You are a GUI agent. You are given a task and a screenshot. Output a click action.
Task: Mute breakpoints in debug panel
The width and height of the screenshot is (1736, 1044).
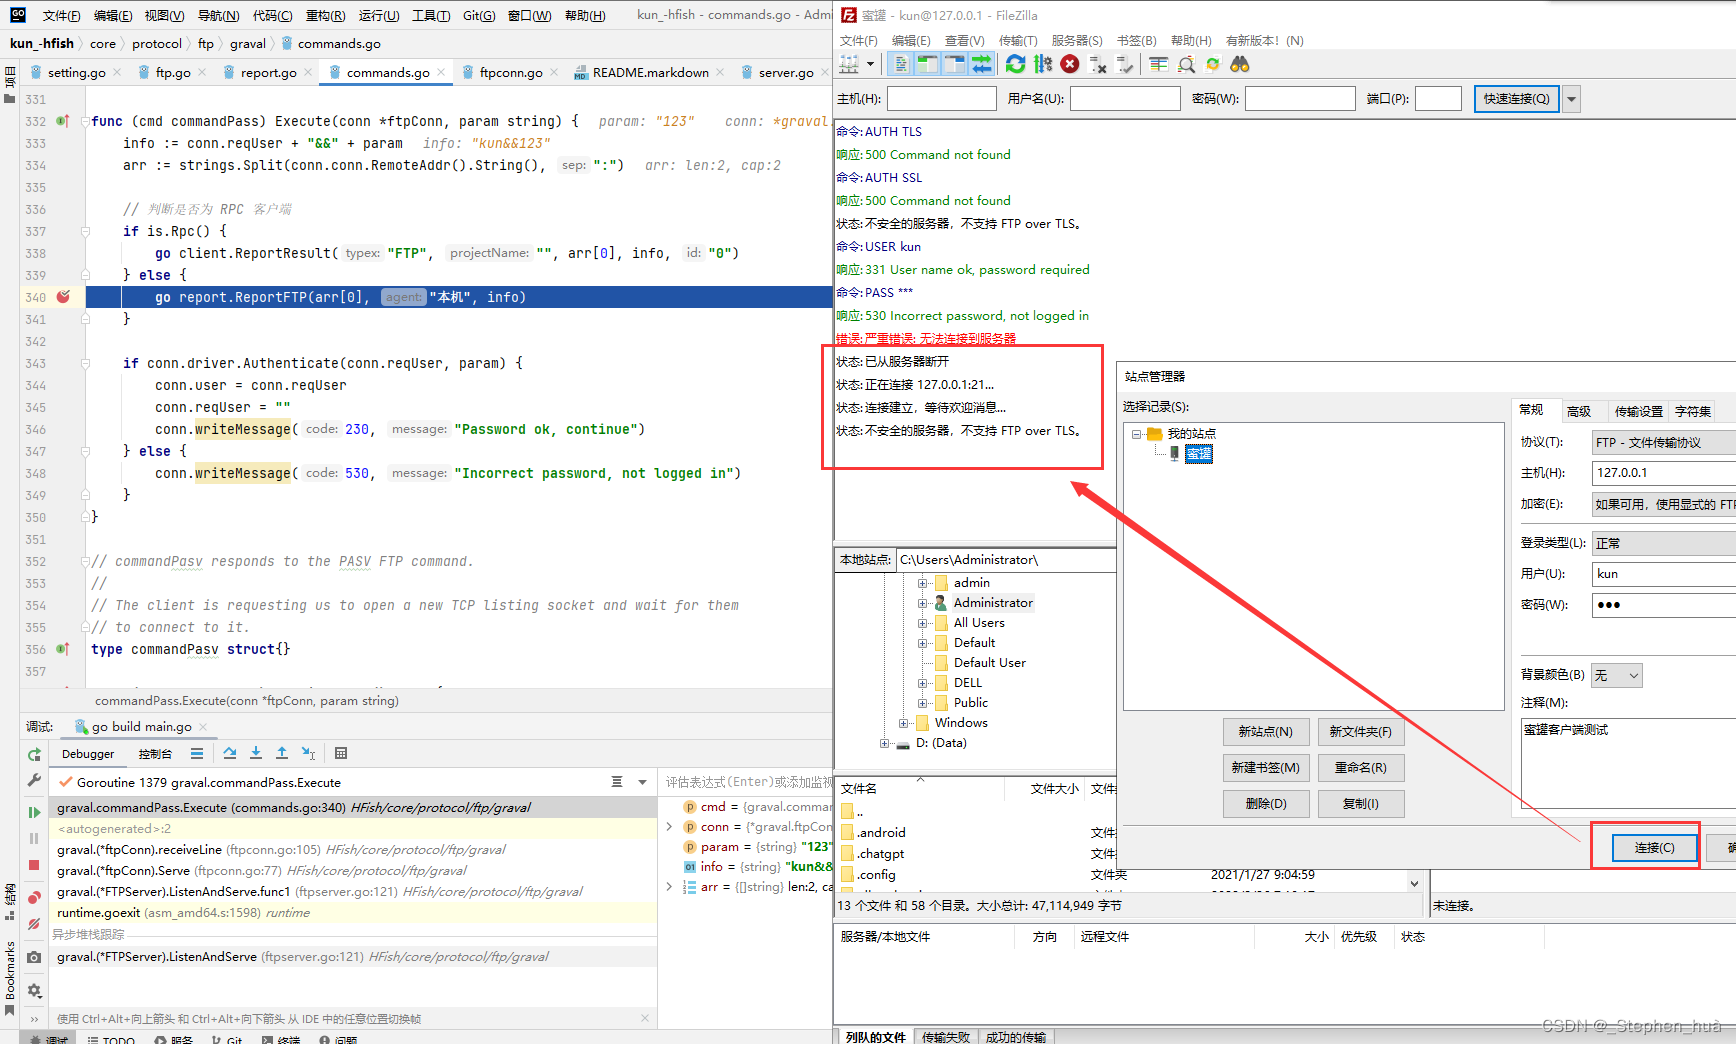tap(34, 924)
